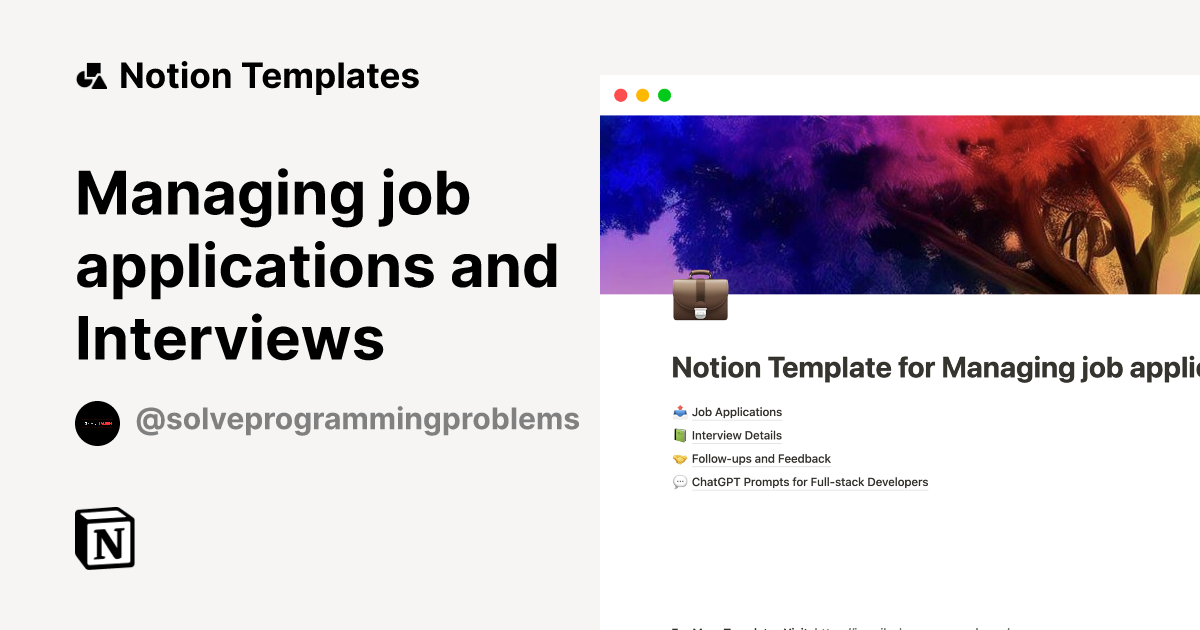1200x630 pixels.
Task: Click the red traffic light dot
Action: pyautogui.click(x=621, y=95)
